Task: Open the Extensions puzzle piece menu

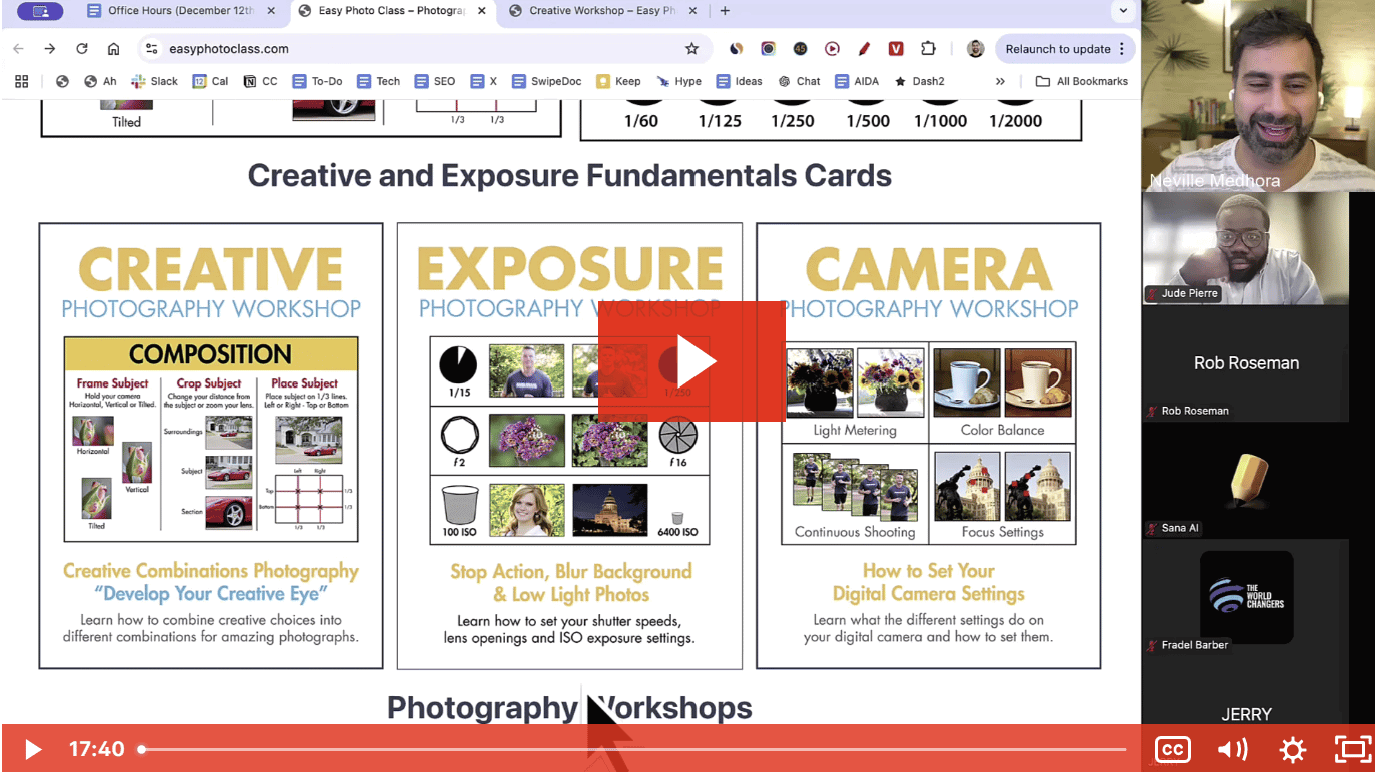Action: (928, 48)
